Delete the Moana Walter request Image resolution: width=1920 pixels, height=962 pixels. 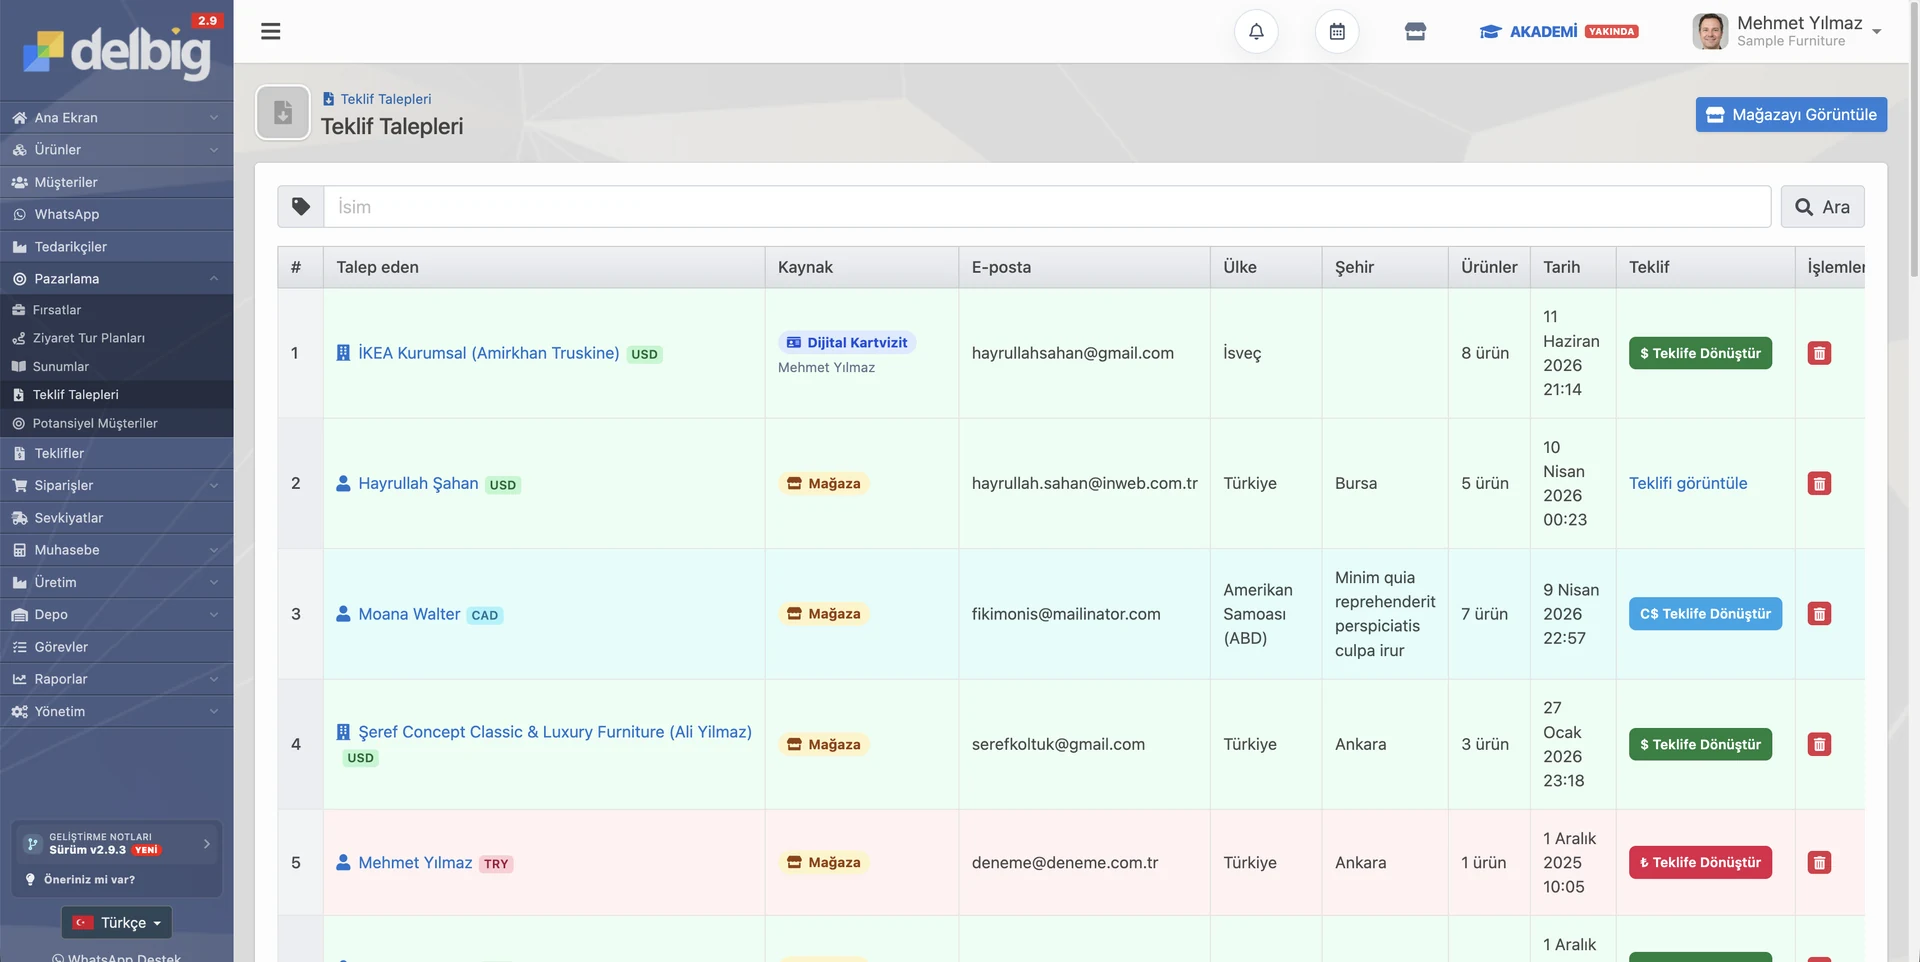1819,614
